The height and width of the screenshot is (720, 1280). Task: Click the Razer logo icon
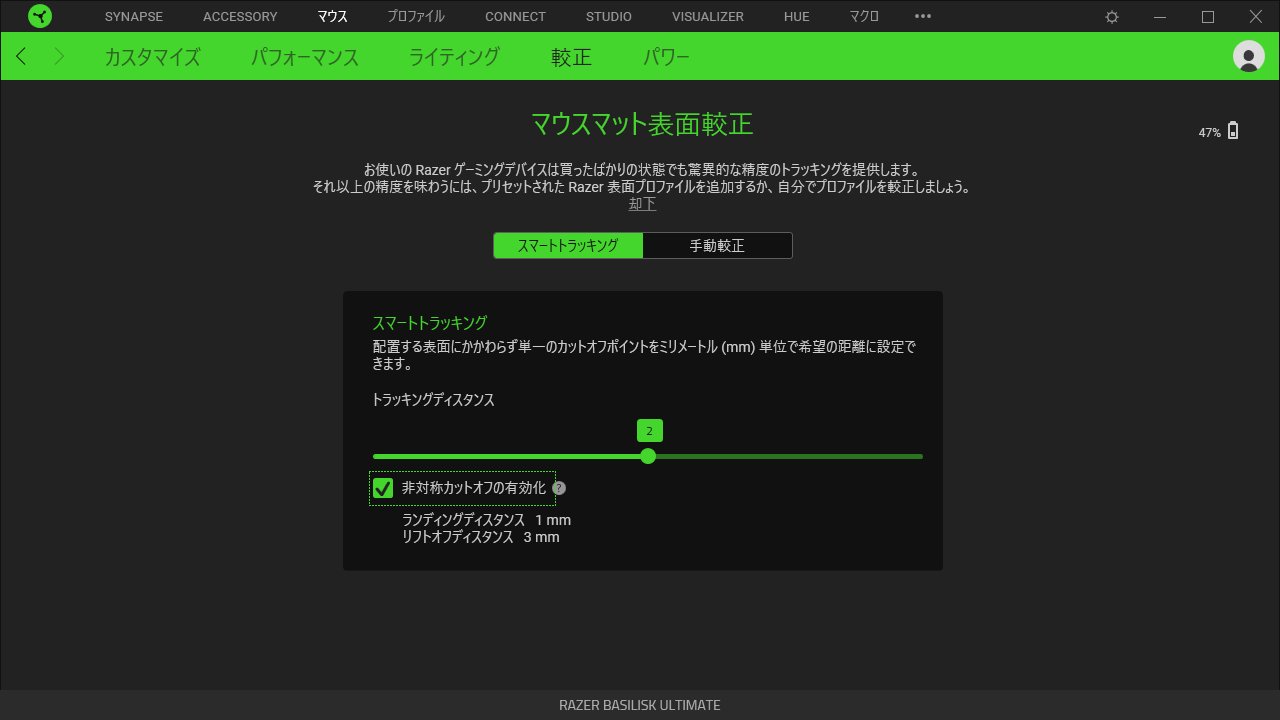coord(40,16)
